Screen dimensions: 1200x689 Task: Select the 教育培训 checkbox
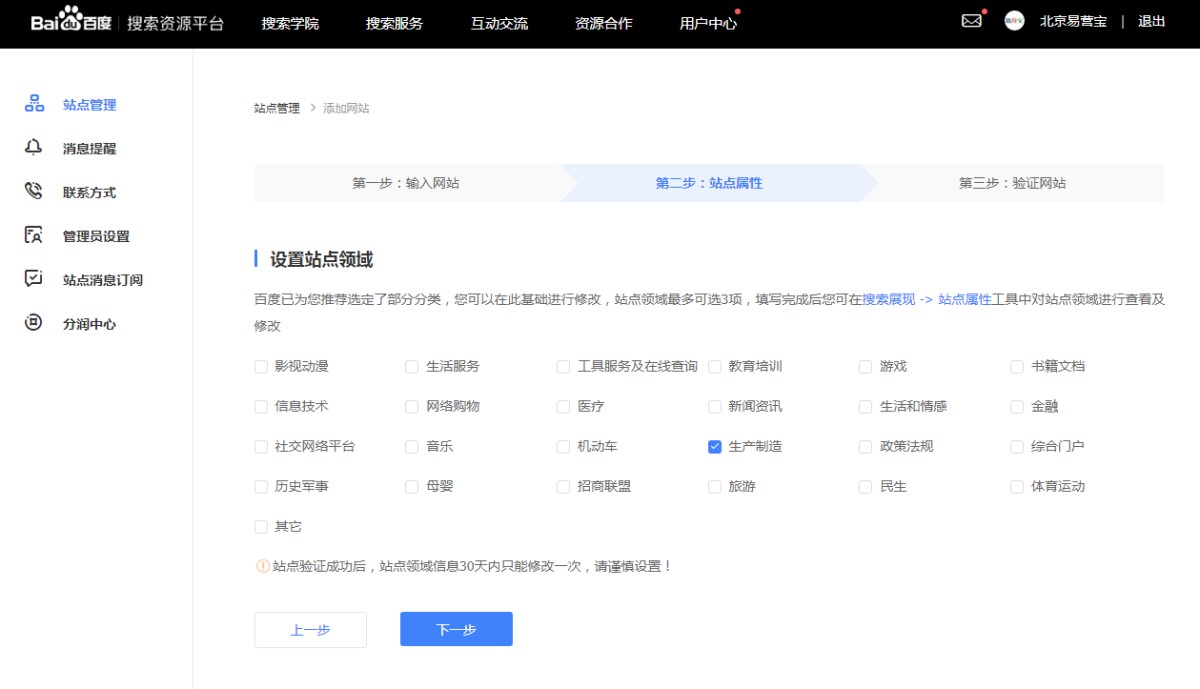coord(714,367)
